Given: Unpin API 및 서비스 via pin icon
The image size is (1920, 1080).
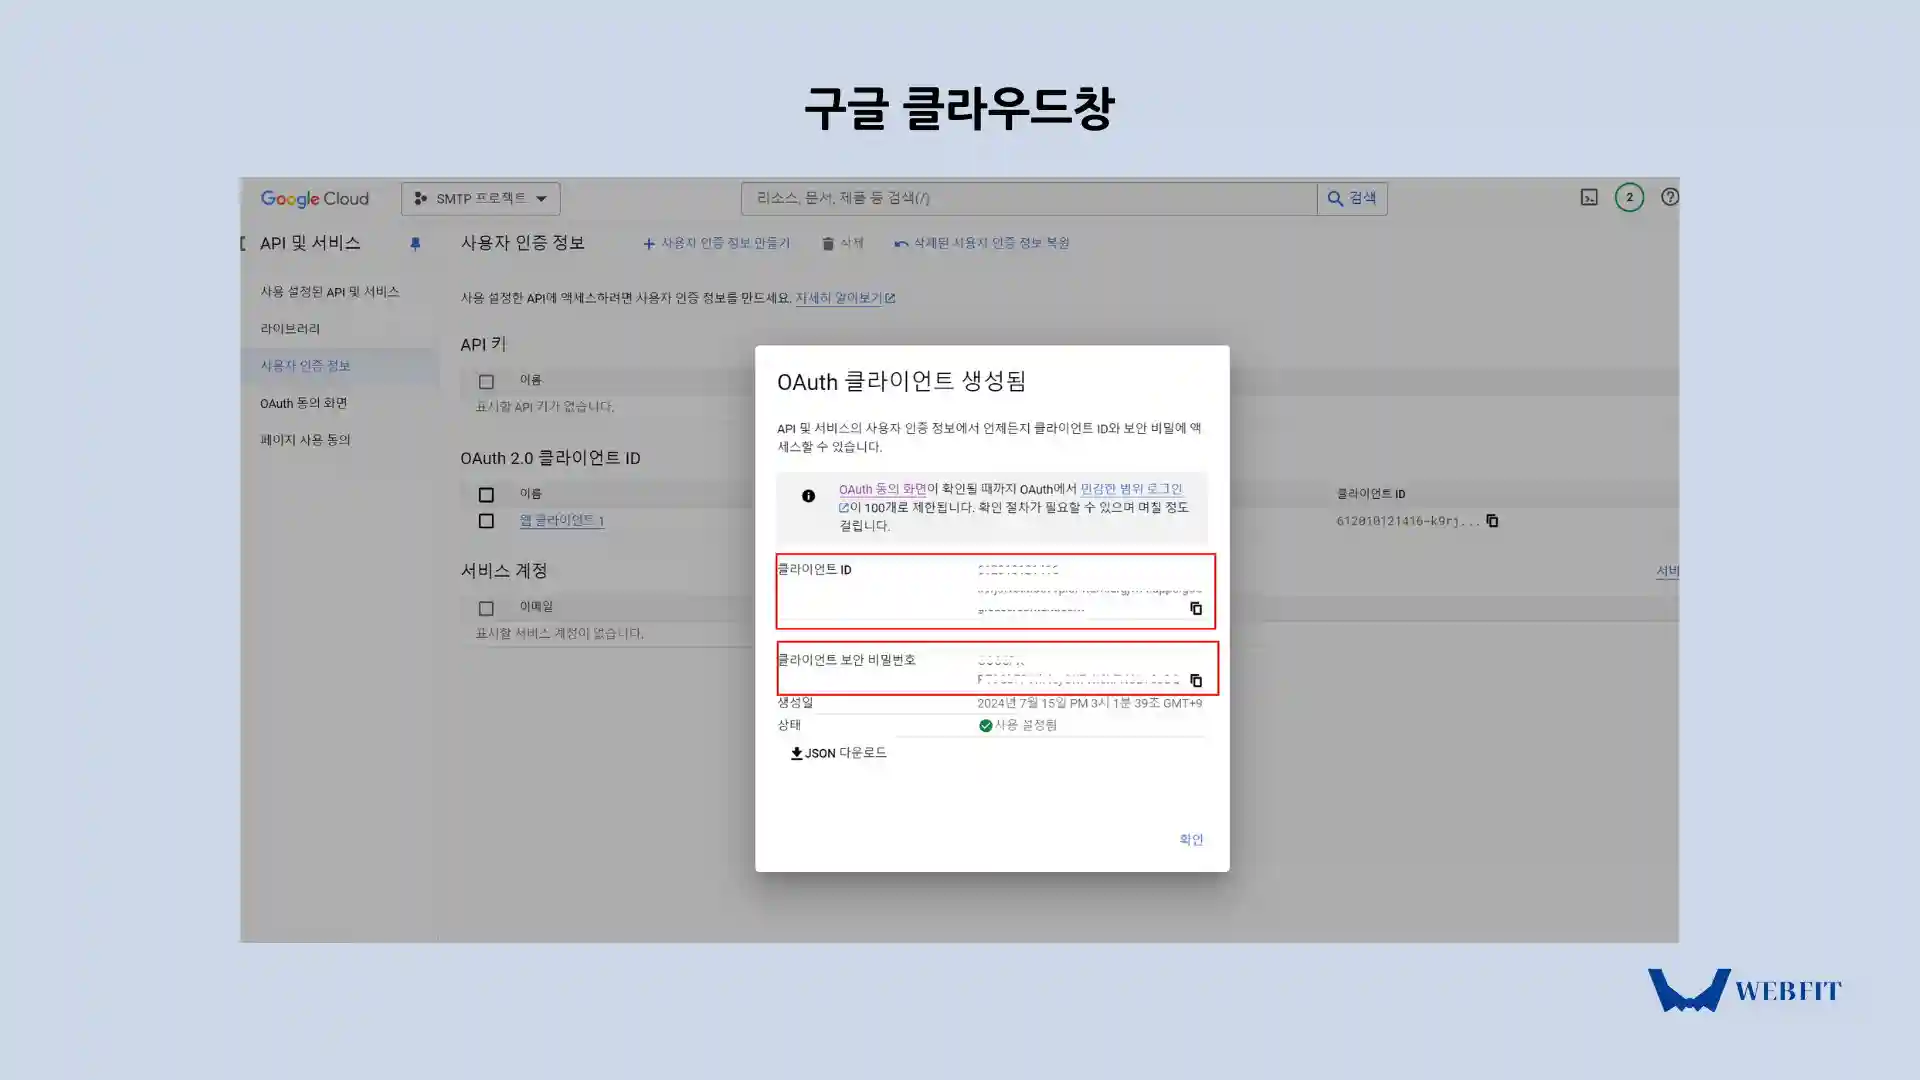Looking at the screenshot, I should point(415,244).
